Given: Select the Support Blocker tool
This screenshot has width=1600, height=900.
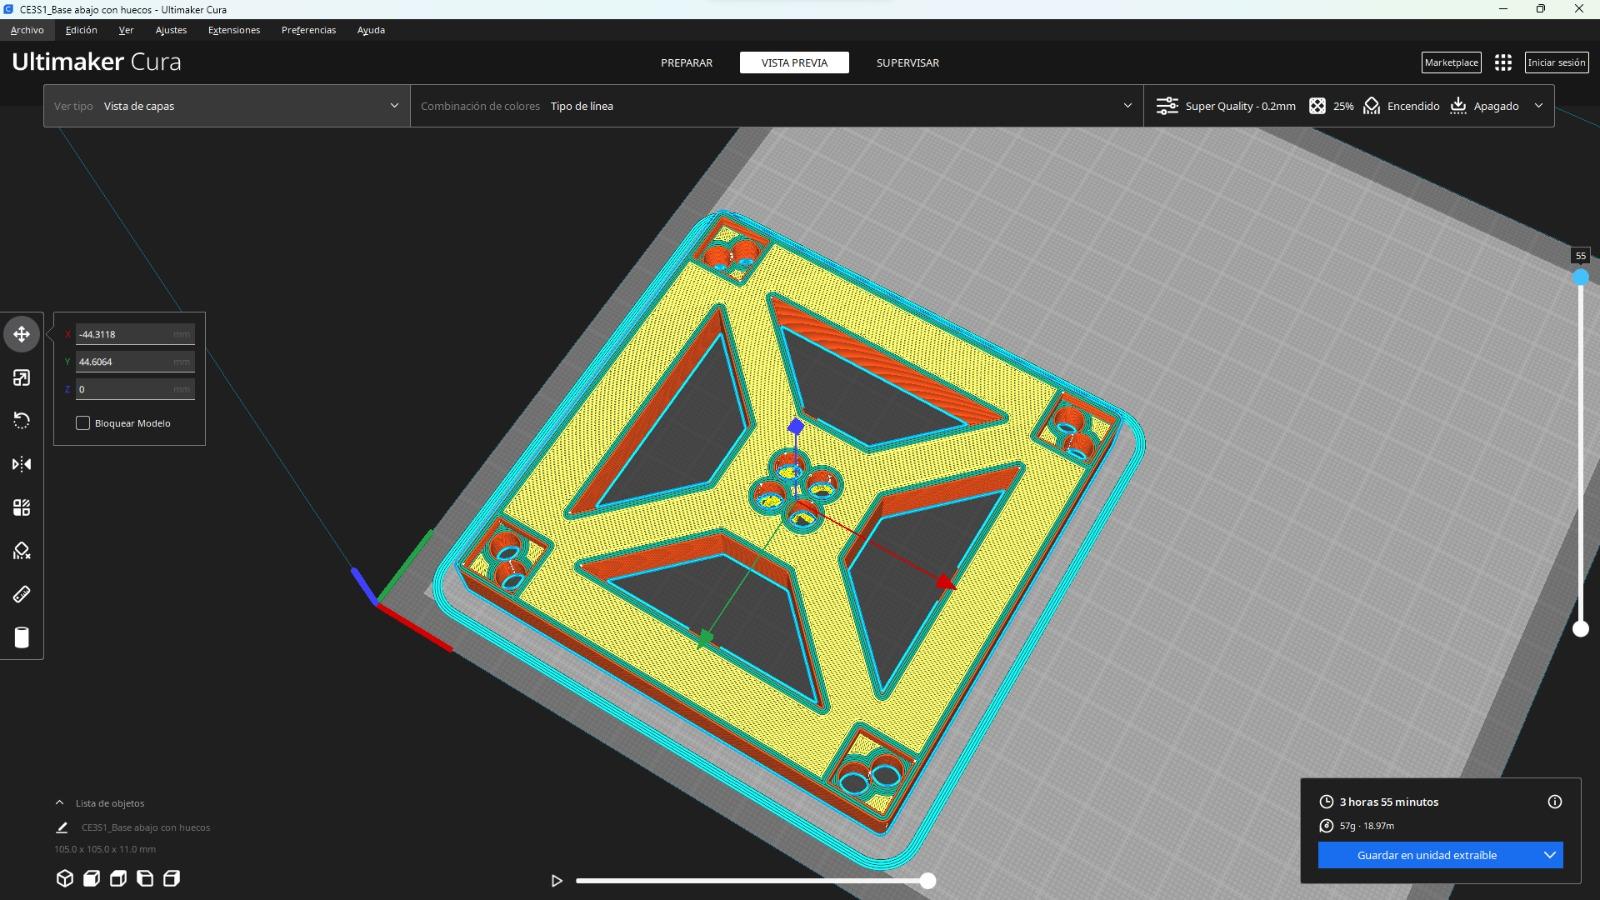Looking at the screenshot, I should click(x=22, y=551).
